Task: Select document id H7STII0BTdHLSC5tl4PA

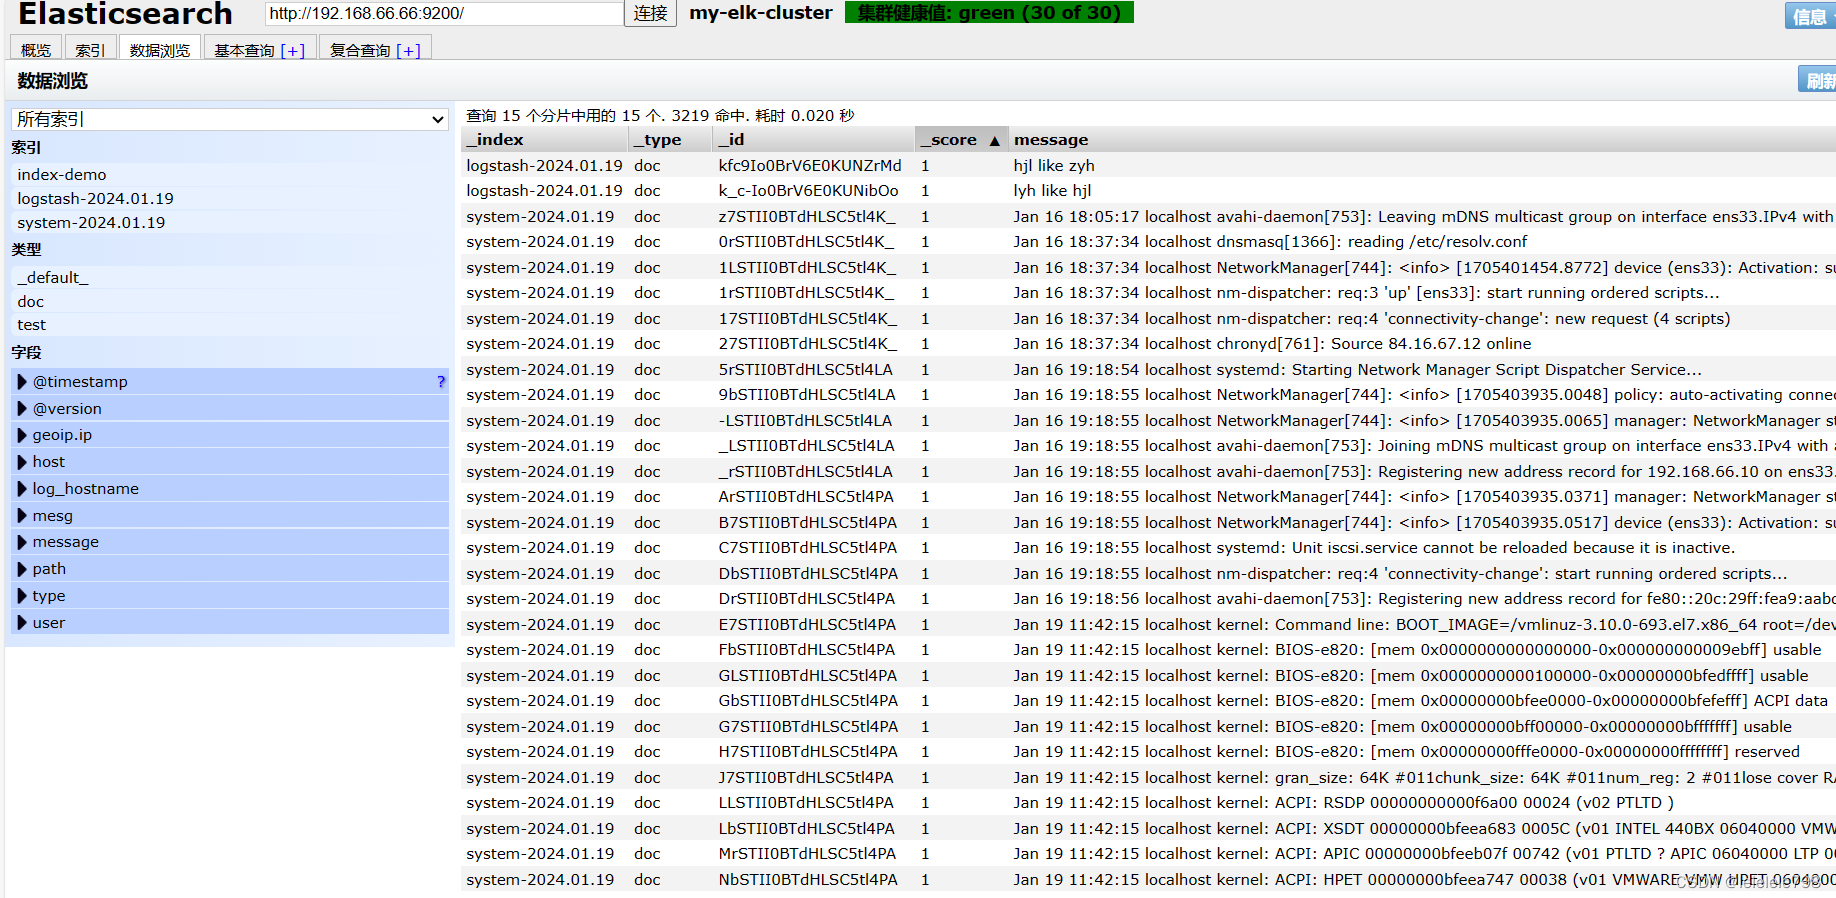Action: click(x=808, y=751)
